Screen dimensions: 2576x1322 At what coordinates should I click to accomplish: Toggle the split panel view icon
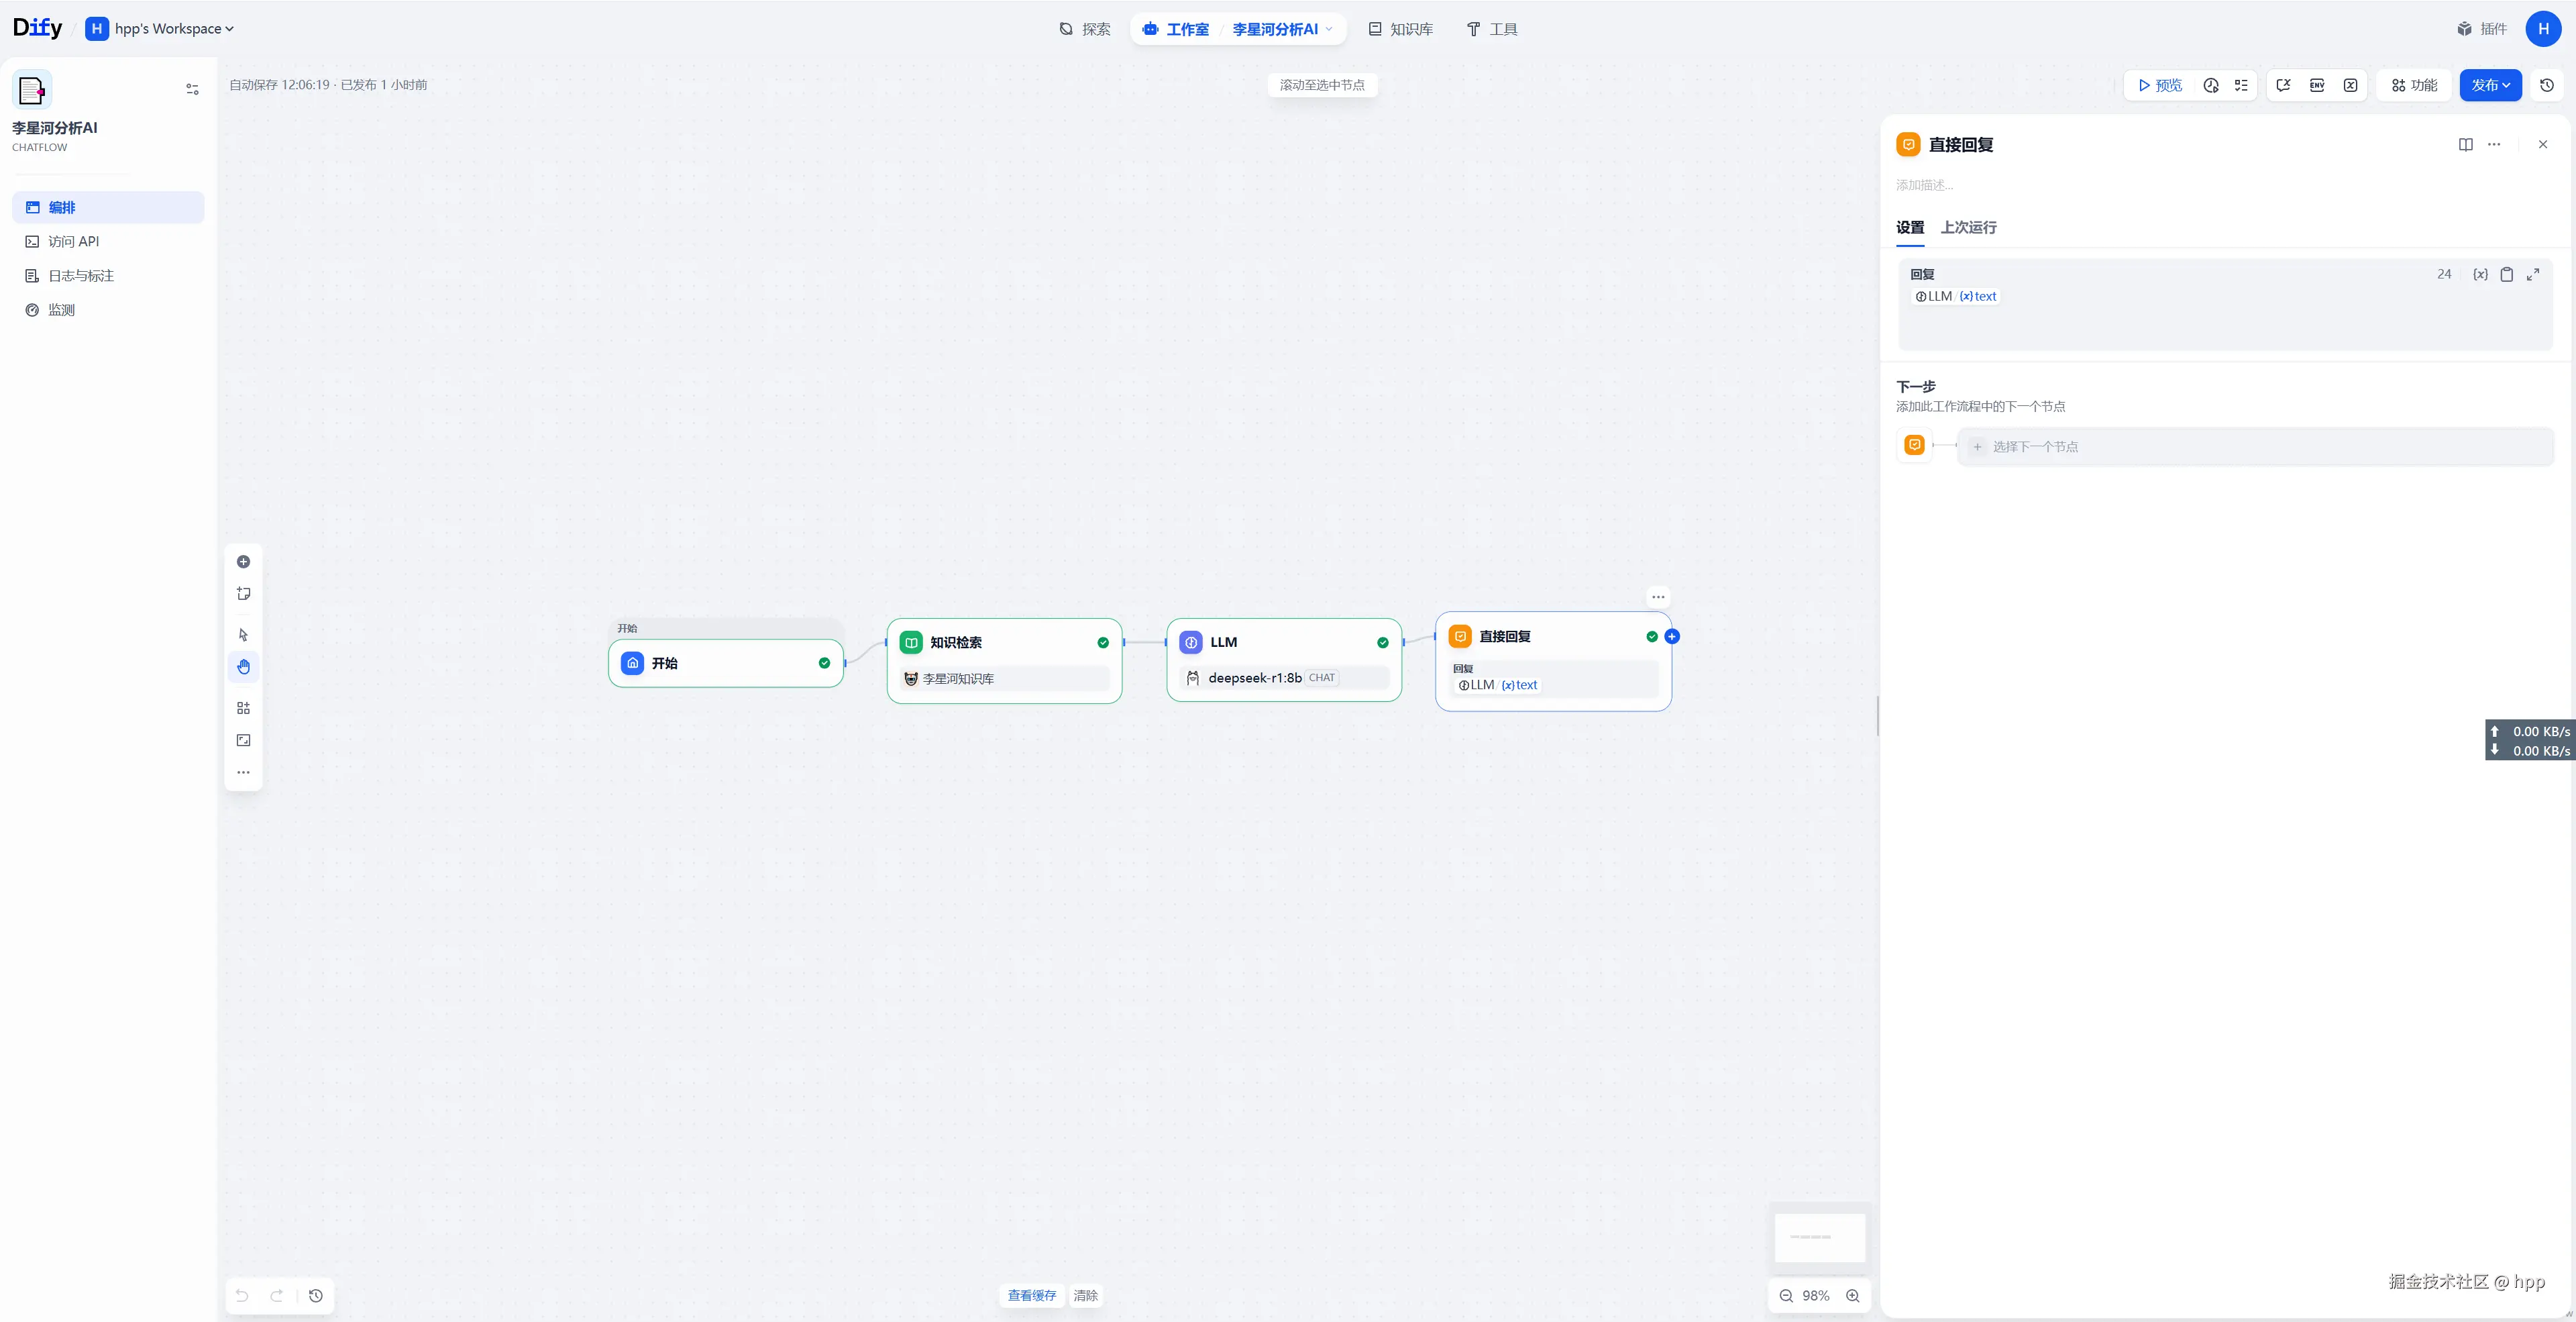tap(2465, 144)
